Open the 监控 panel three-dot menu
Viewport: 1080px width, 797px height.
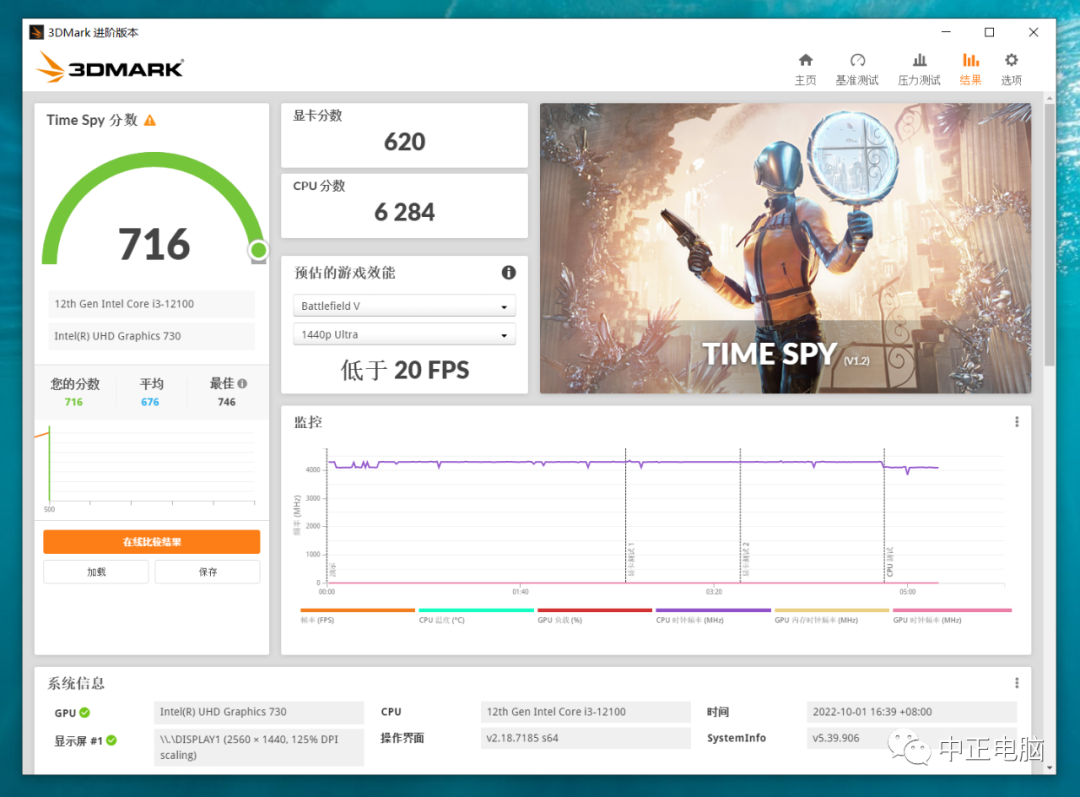(x=1017, y=422)
